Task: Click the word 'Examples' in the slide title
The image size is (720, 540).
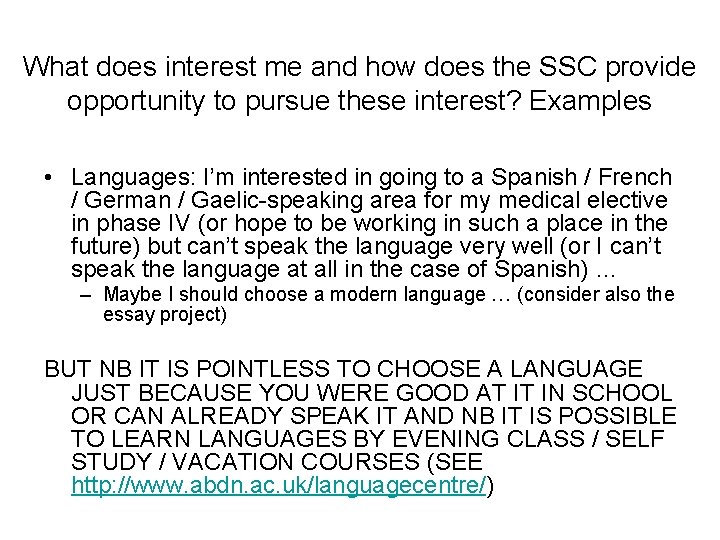Action: pos(590,101)
